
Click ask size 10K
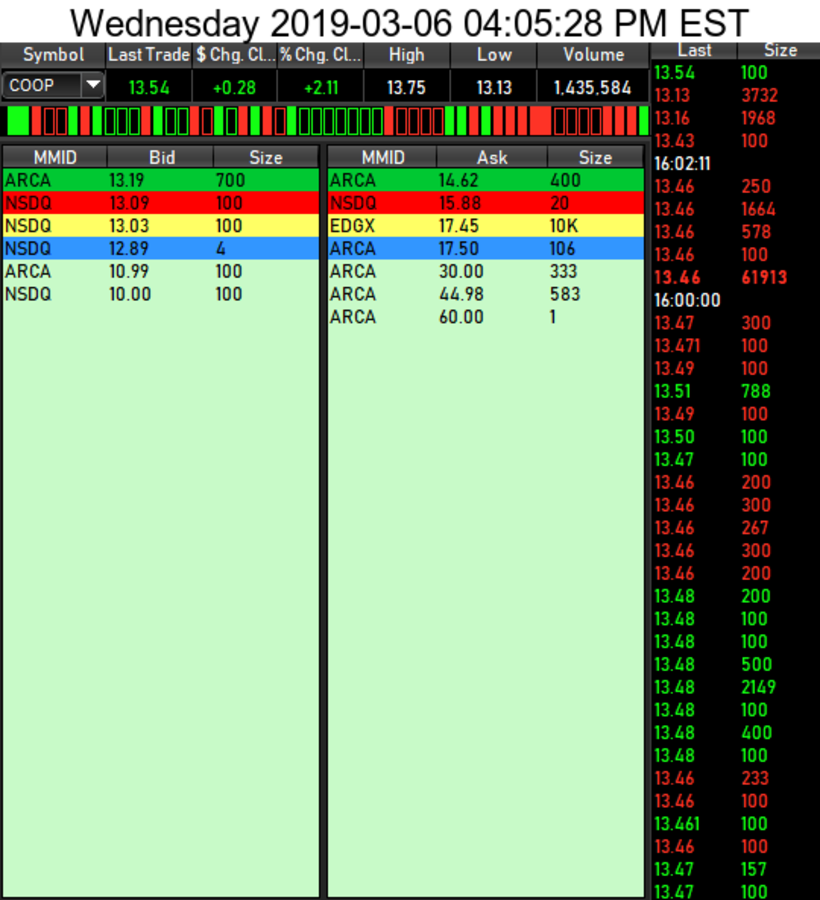point(563,226)
